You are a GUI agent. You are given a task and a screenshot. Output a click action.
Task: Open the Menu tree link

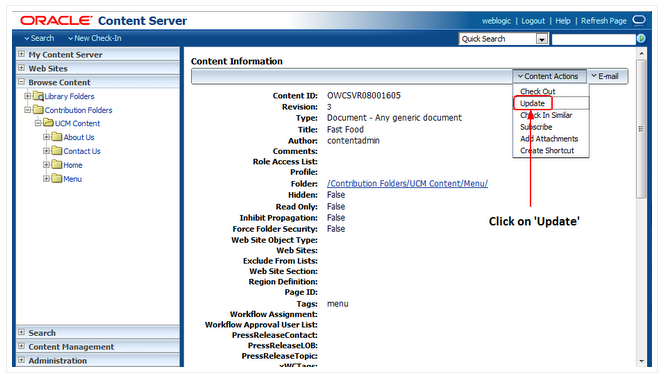73,179
